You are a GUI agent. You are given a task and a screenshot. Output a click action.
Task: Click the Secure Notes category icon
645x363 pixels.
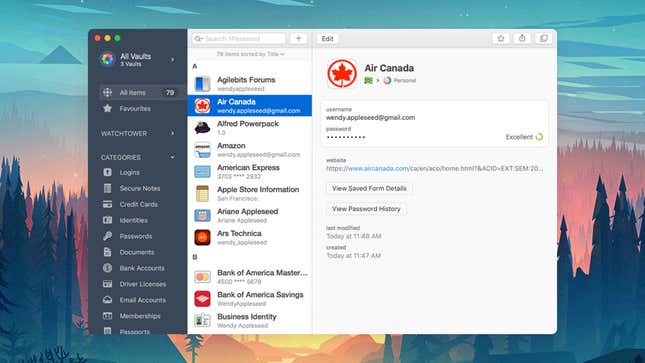click(107, 188)
